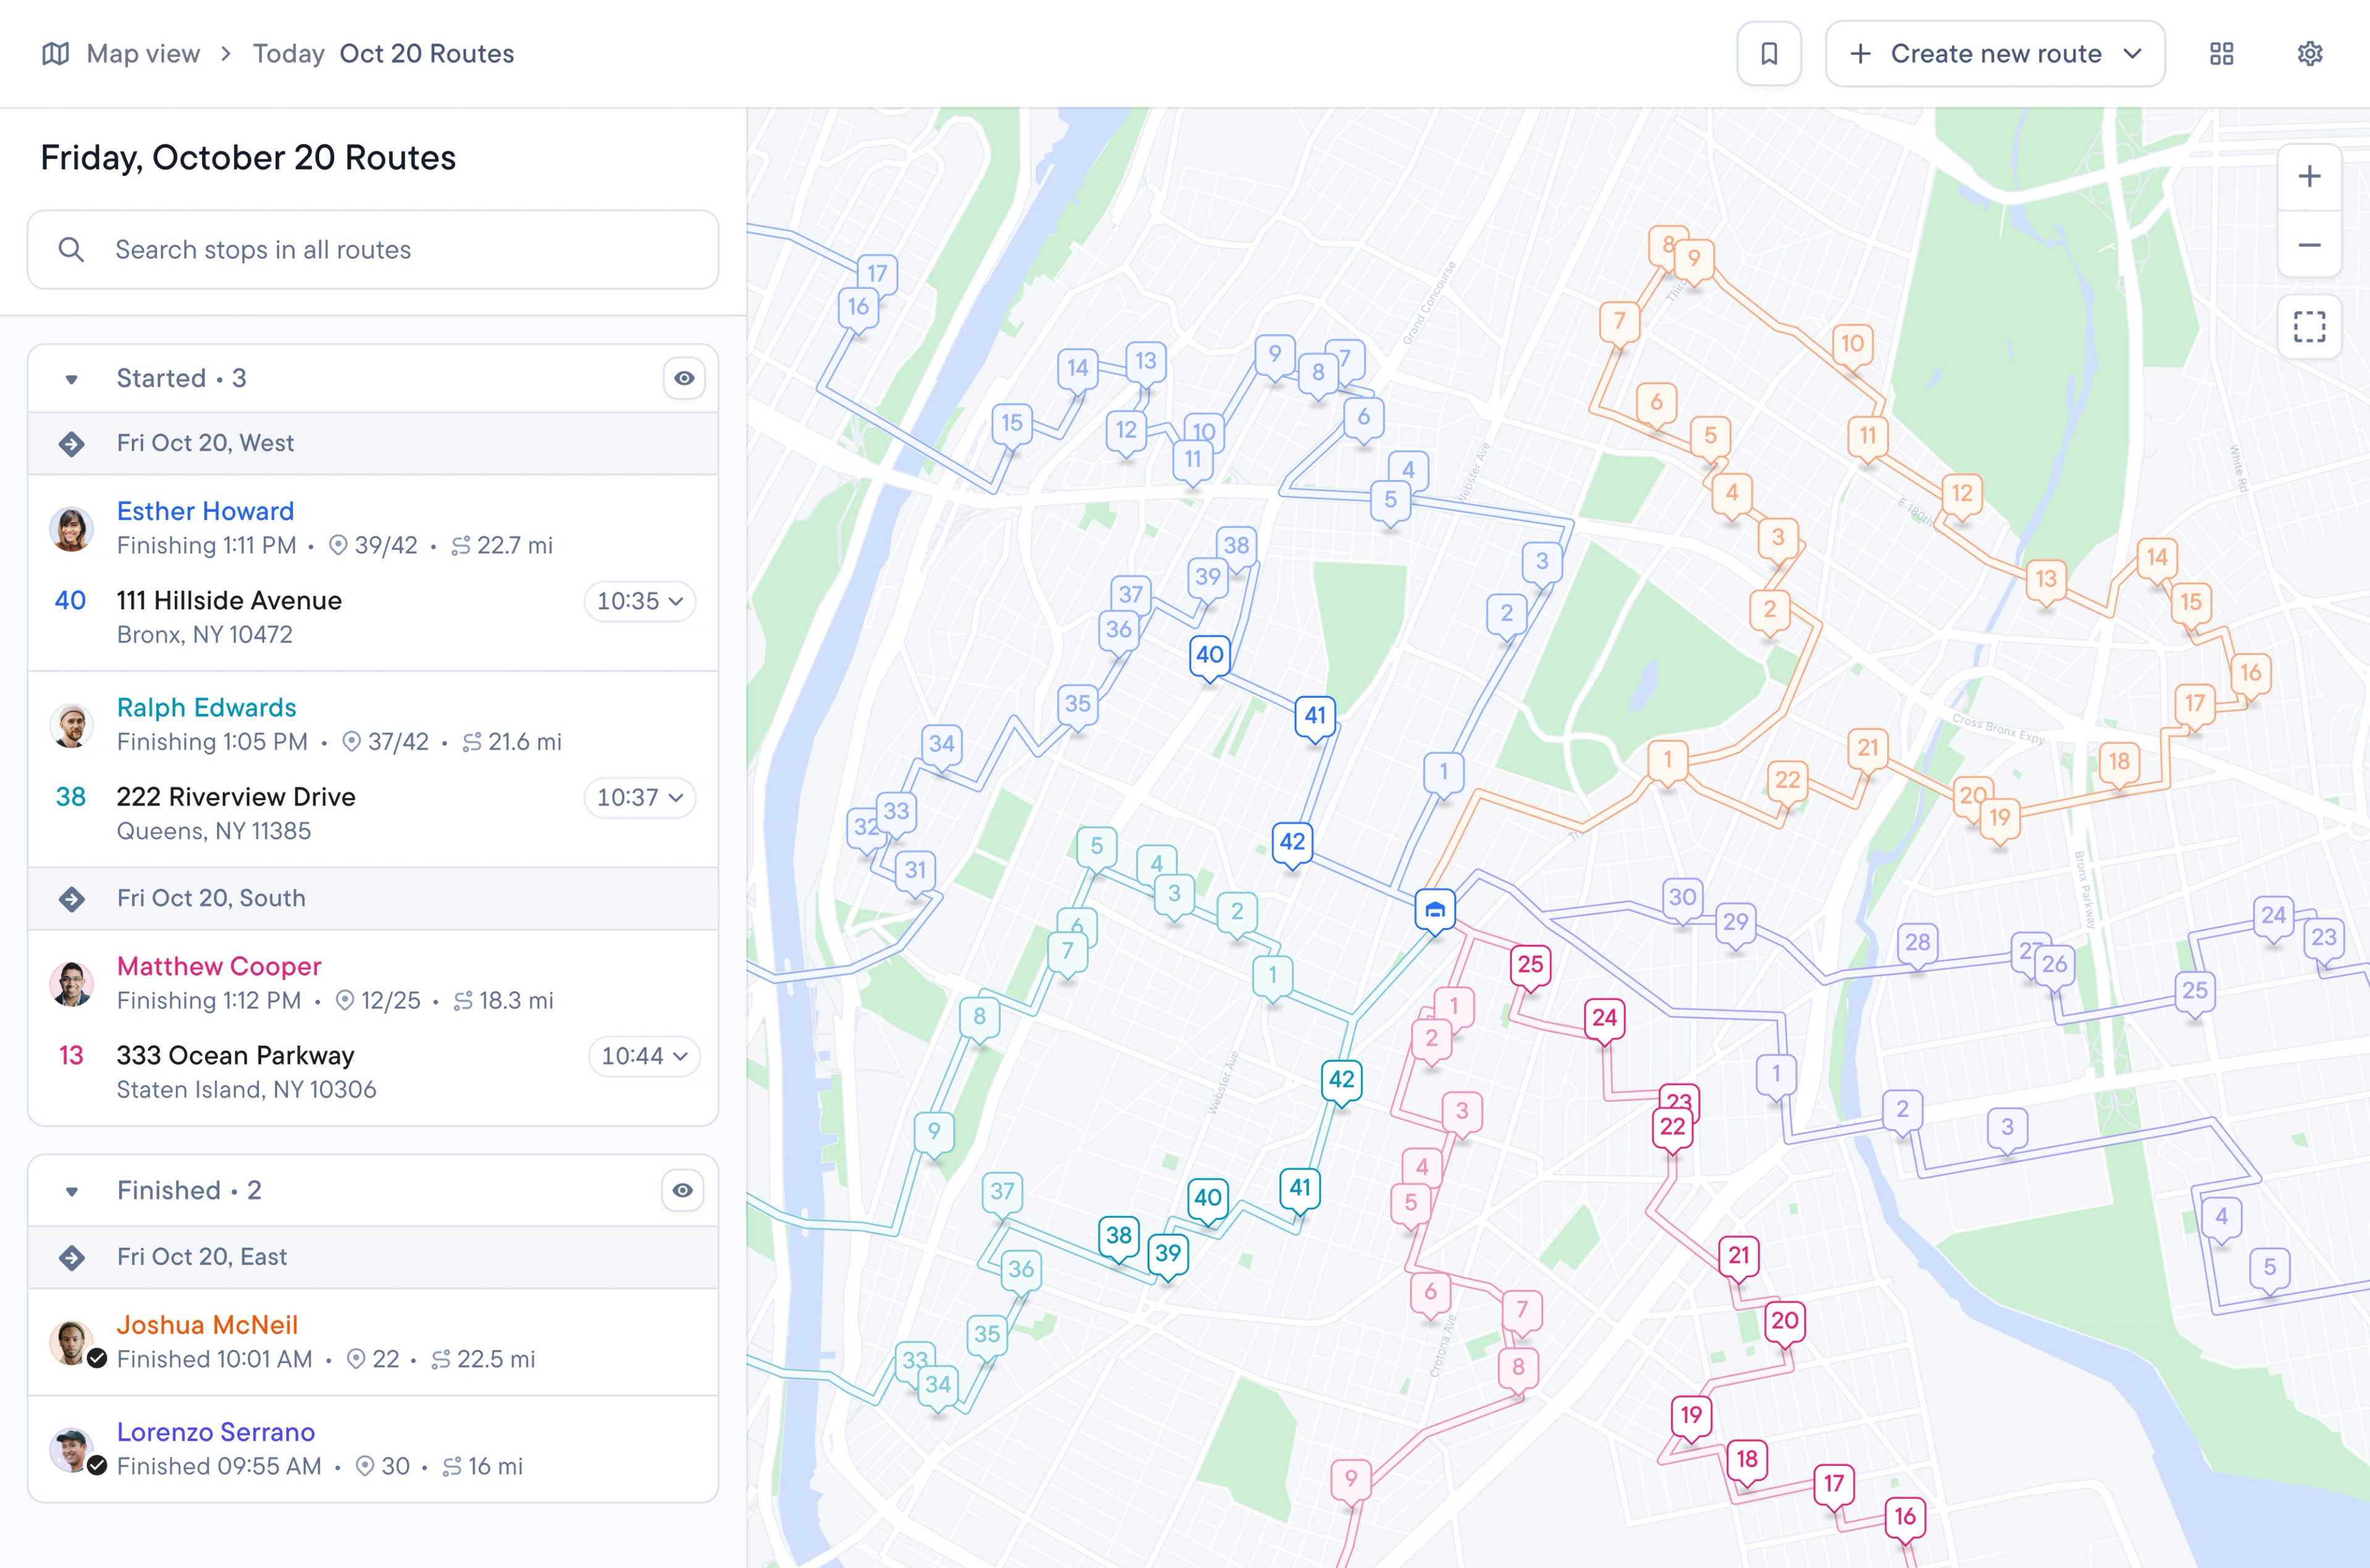Click light blue stop marker 17 on map

[x=877, y=275]
